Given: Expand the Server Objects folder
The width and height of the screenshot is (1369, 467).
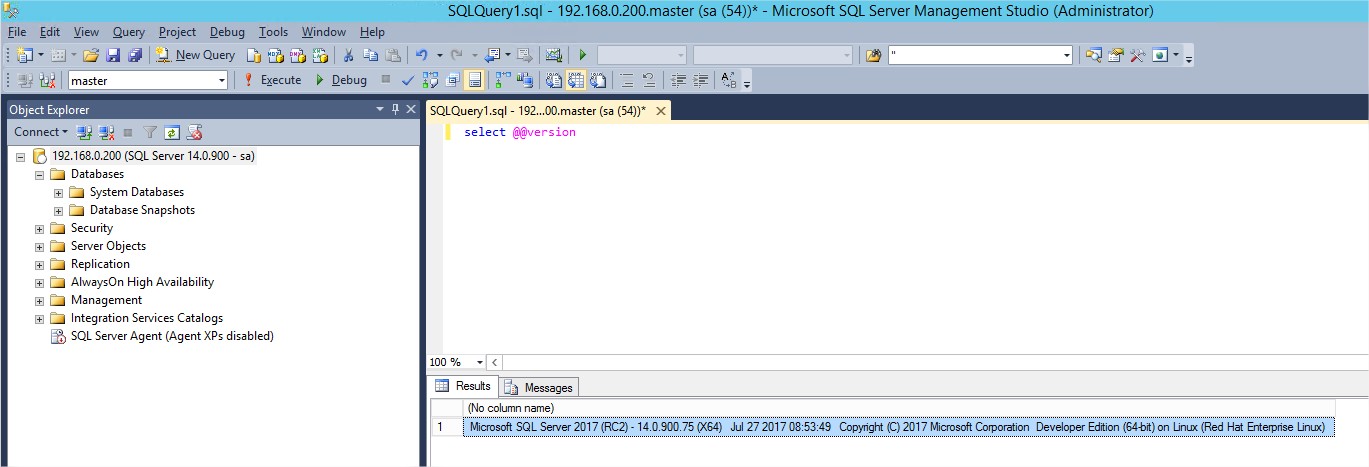Looking at the screenshot, I should click(40, 247).
